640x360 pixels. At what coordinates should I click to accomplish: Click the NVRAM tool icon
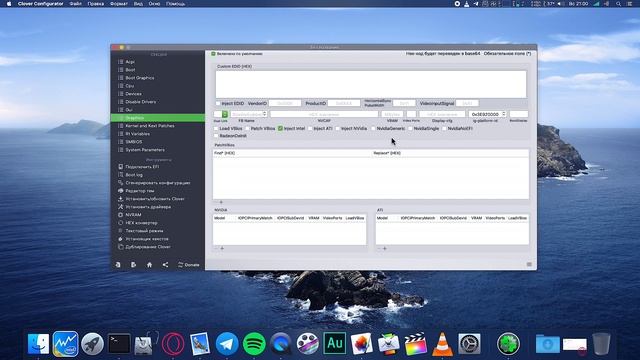point(120,215)
